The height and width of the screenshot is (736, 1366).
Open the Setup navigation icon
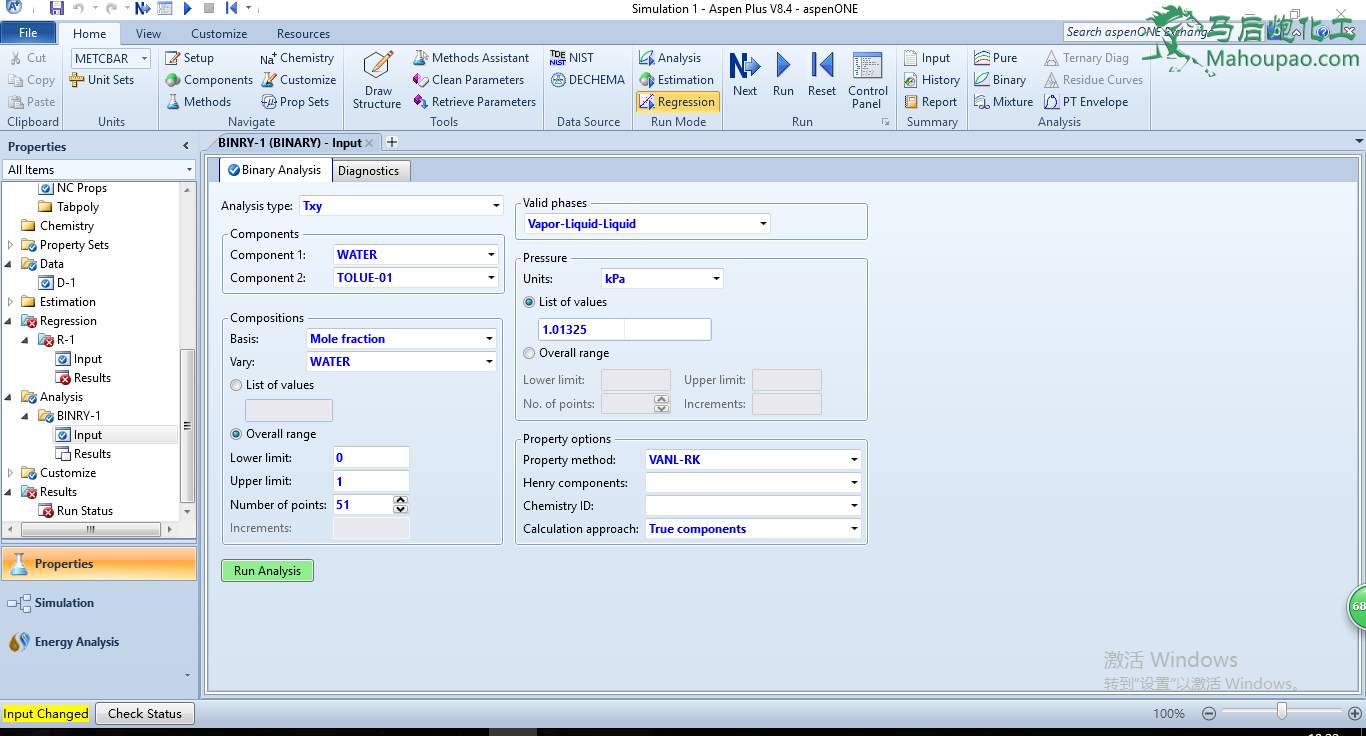(189, 58)
